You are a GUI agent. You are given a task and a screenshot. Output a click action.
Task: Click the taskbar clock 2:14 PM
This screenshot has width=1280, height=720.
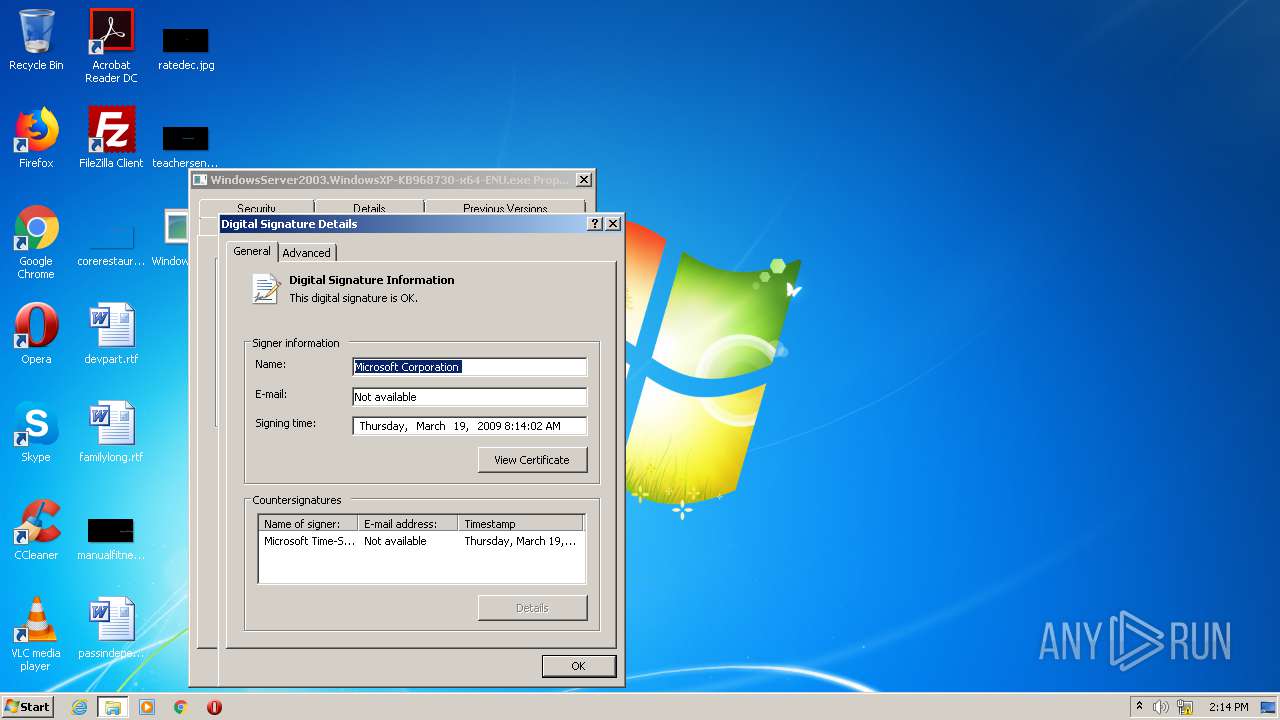(x=1228, y=707)
